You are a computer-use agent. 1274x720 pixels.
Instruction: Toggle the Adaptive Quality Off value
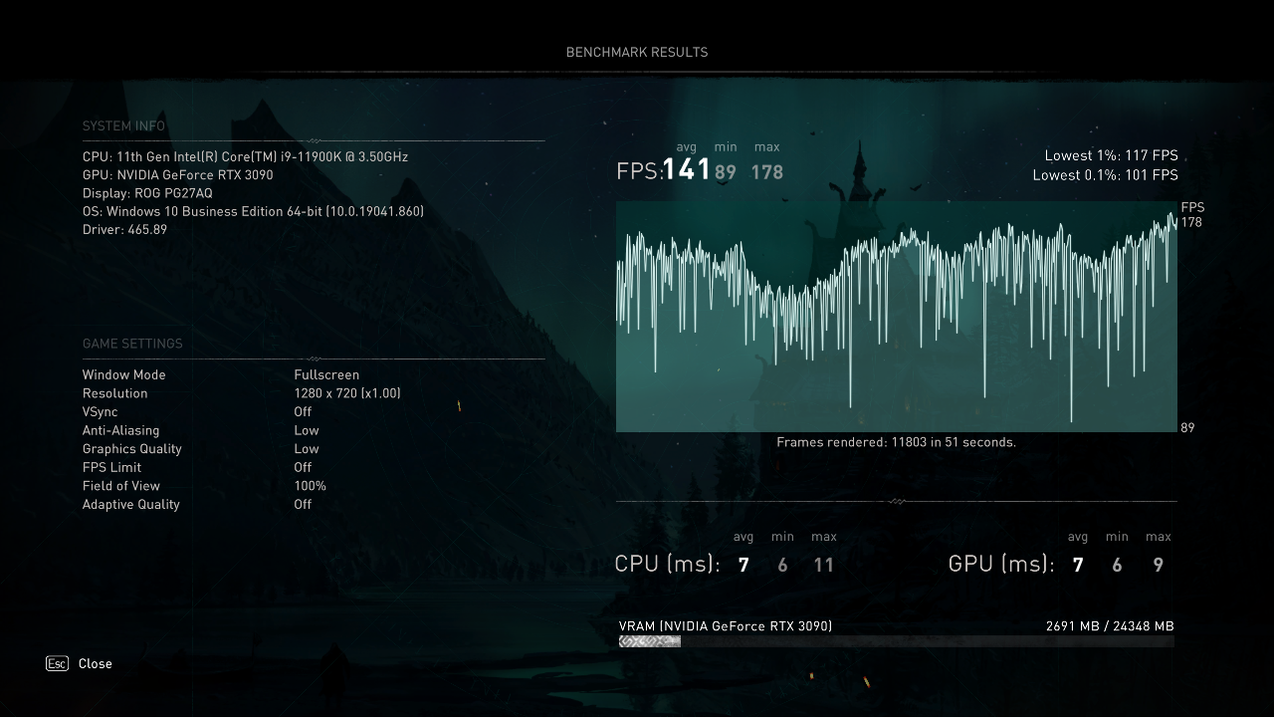[x=303, y=505]
